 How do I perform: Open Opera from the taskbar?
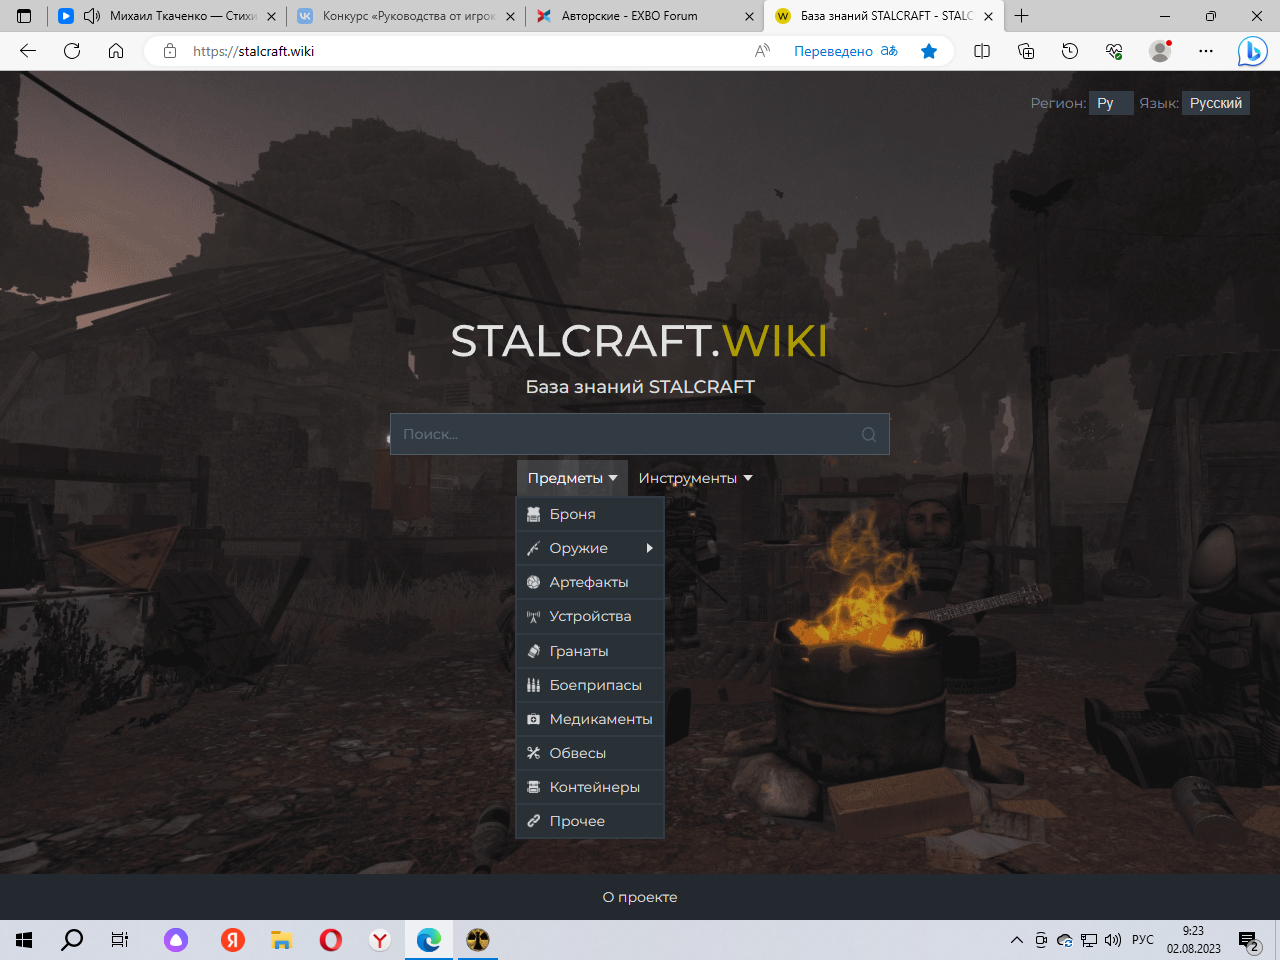tap(330, 940)
